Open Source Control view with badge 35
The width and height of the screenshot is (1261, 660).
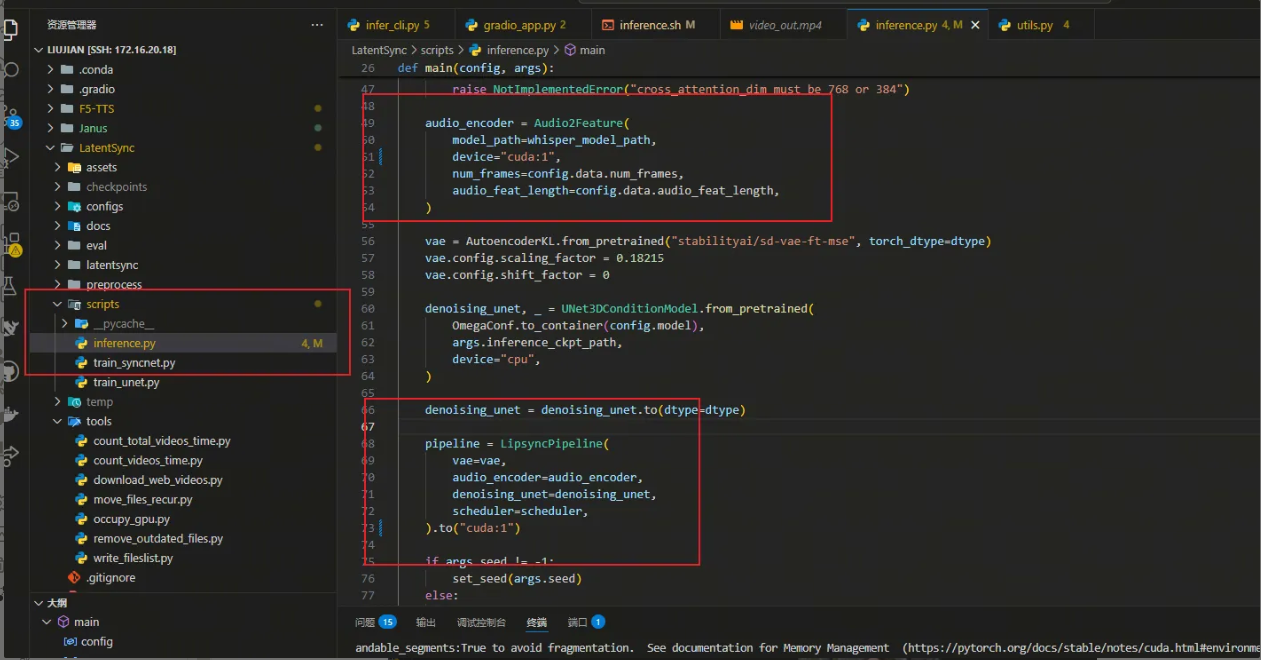click(12, 118)
